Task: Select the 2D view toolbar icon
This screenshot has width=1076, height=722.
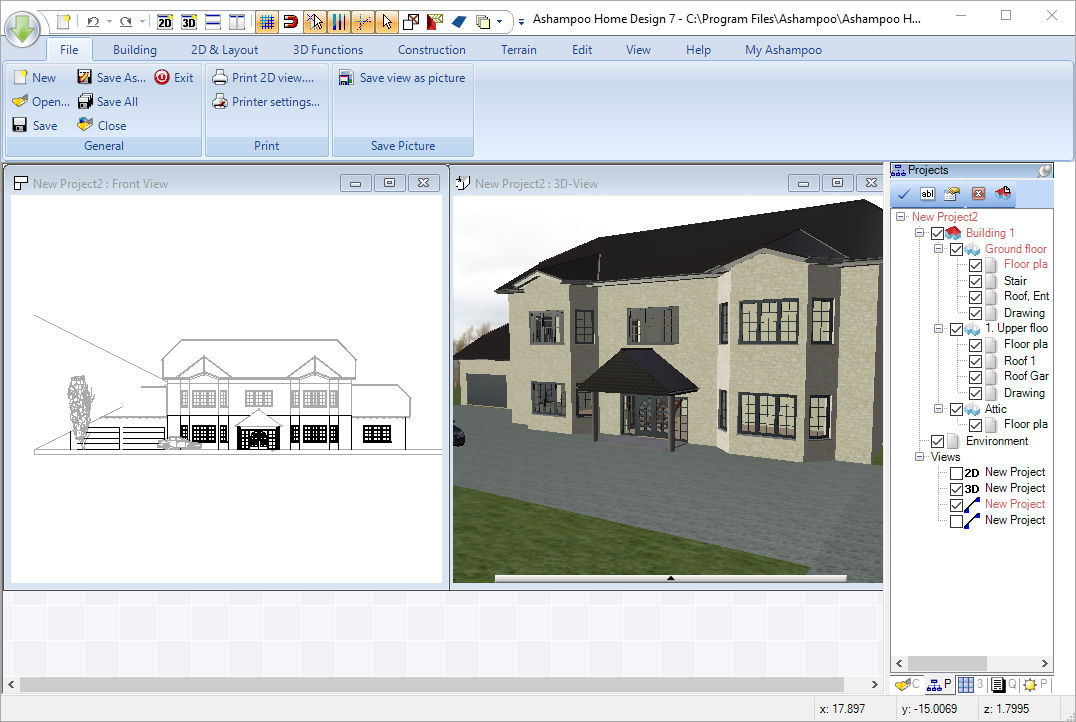Action: pos(165,20)
